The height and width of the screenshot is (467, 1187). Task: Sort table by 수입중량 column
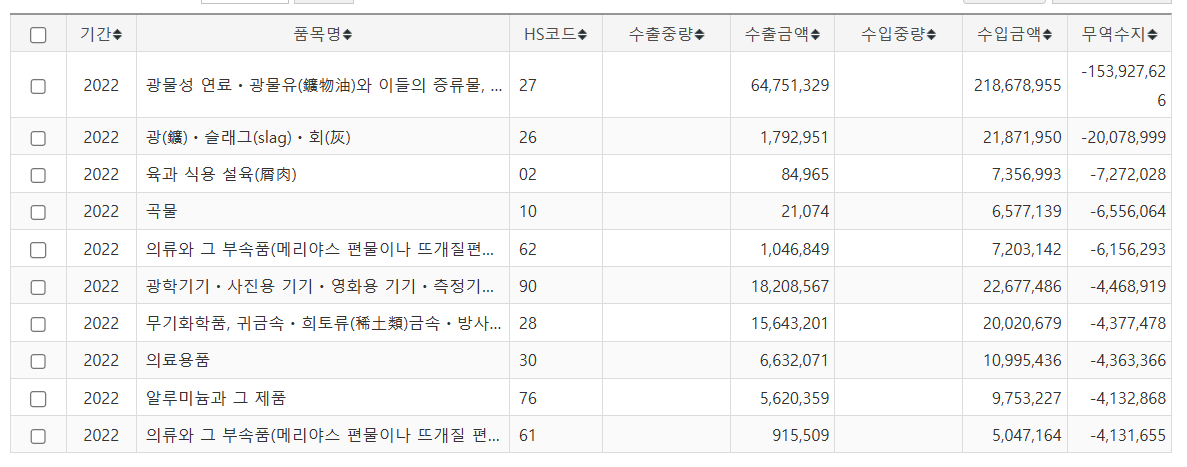(899, 34)
